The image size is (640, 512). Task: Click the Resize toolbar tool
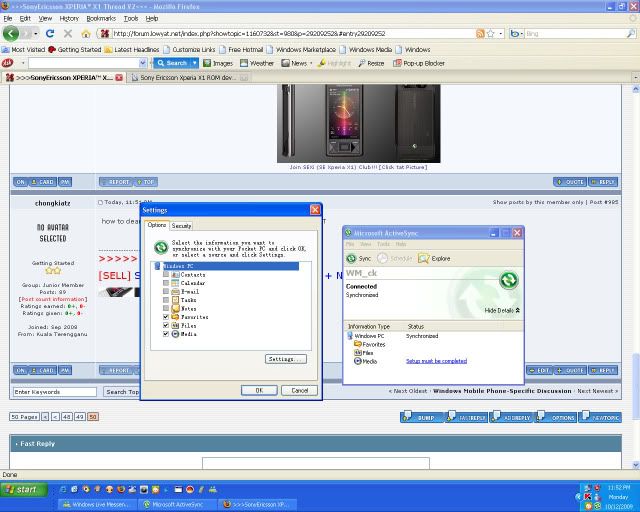tap(371, 63)
